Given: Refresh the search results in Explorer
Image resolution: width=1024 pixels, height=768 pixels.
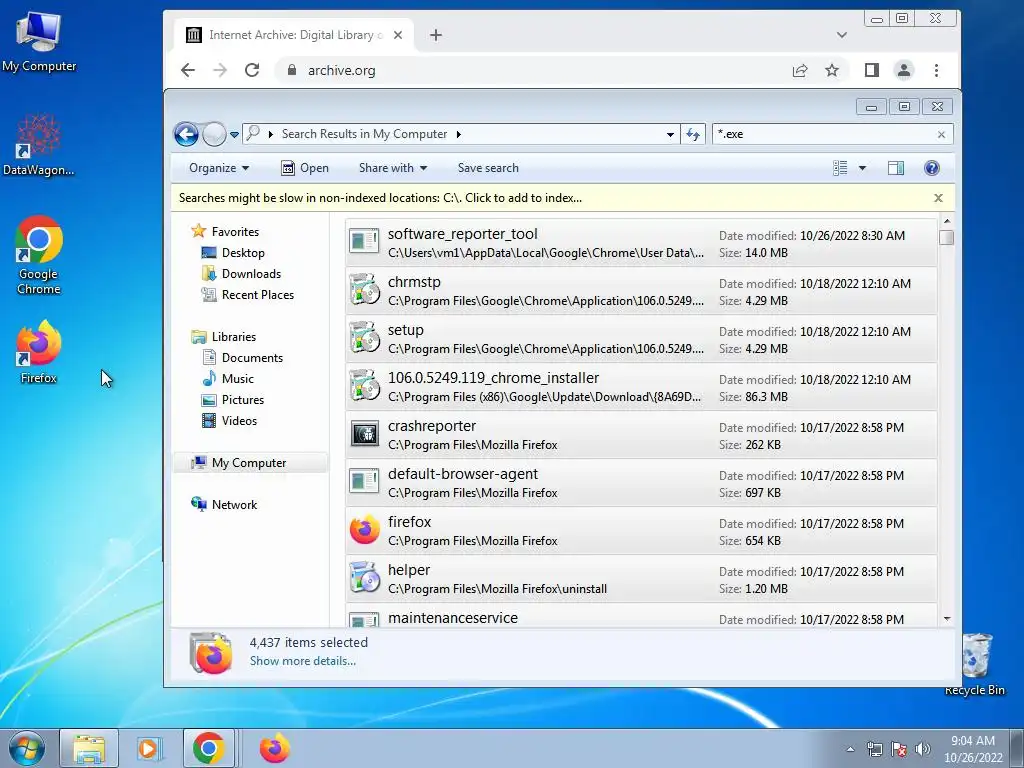Looking at the screenshot, I should click(693, 135).
